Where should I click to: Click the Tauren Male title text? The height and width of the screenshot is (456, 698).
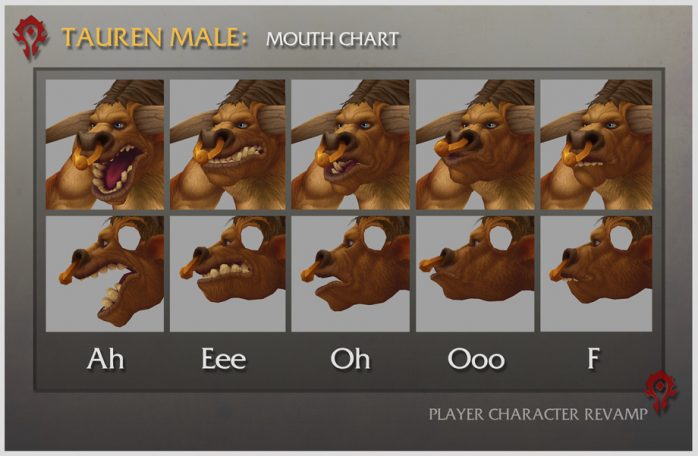154,37
